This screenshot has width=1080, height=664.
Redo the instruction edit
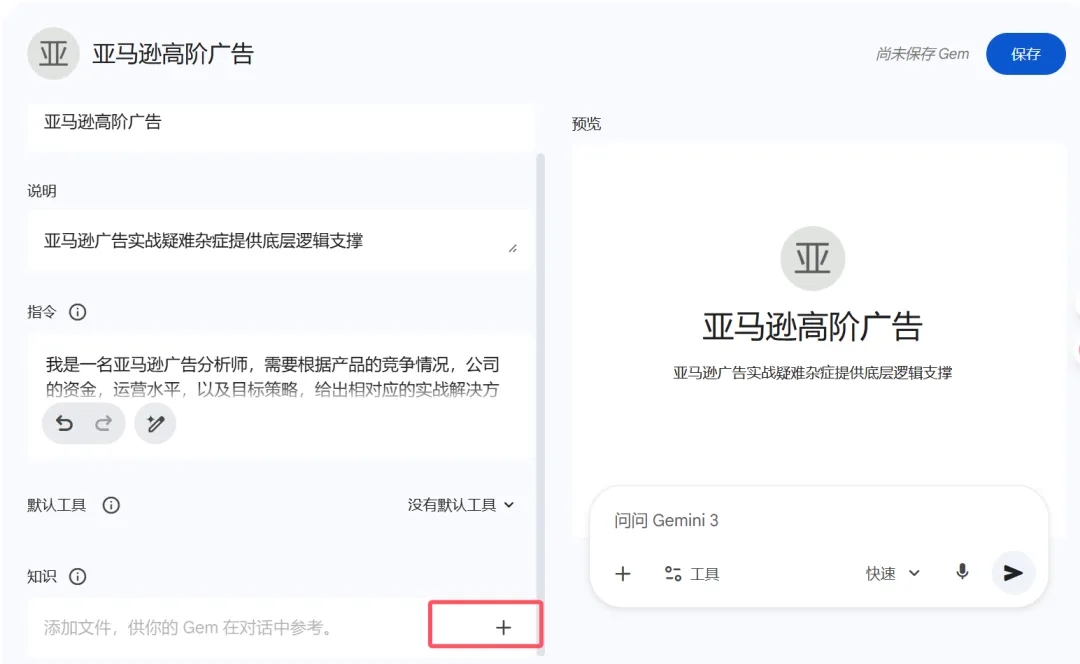[103, 423]
